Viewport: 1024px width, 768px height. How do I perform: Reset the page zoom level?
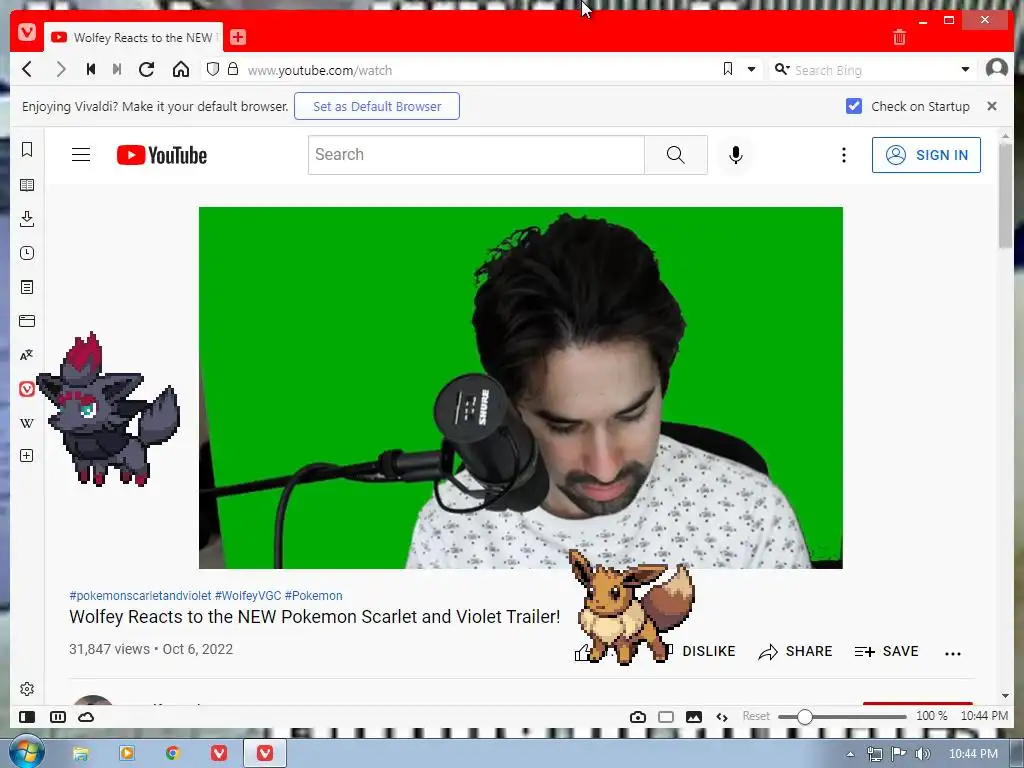[x=756, y=716]
